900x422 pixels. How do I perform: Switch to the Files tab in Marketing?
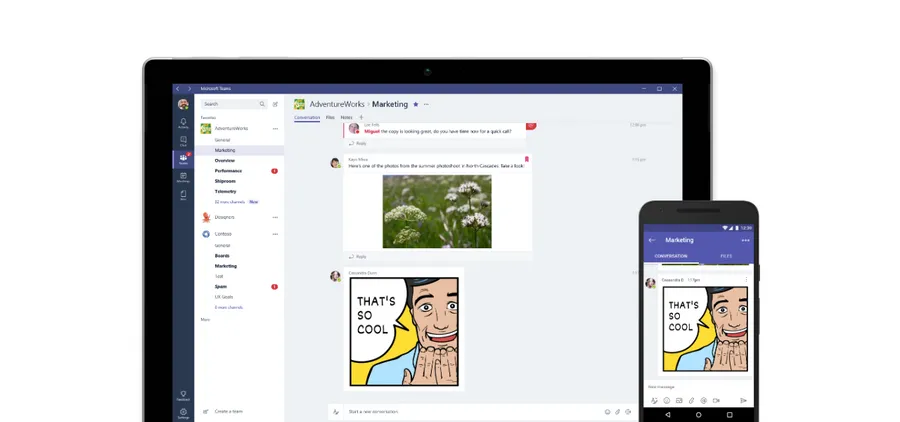click(x=330, y=117)
